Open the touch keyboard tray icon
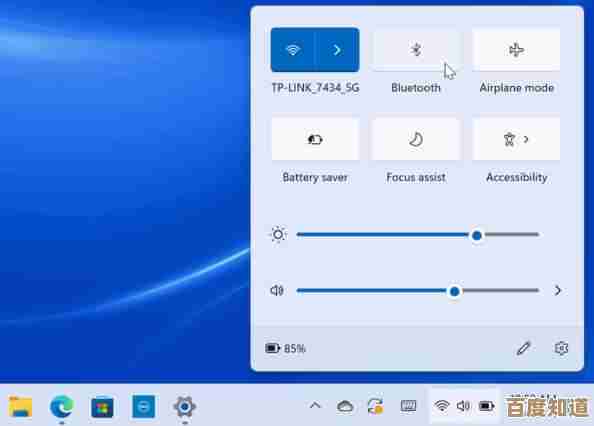 408,406
